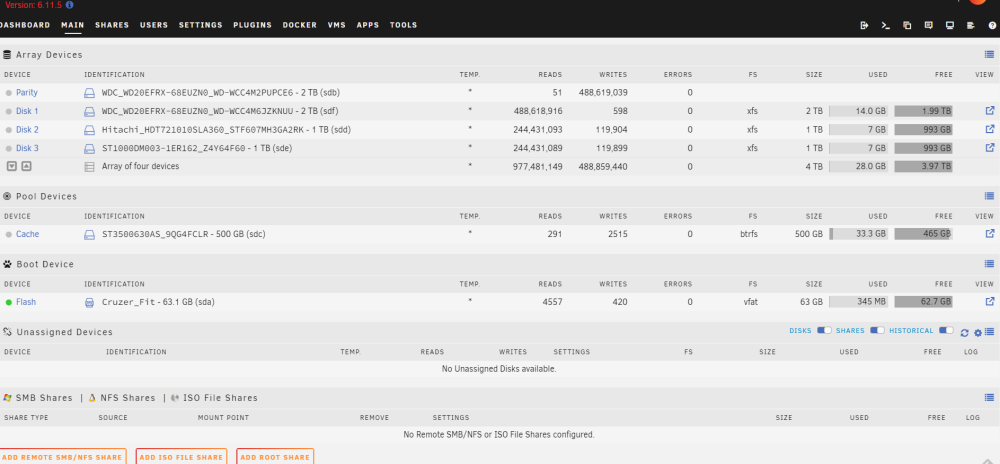1000x464 pixels.
Task: Click the Cruzer_Fit flash drive icon
Action: pos(89,303)
